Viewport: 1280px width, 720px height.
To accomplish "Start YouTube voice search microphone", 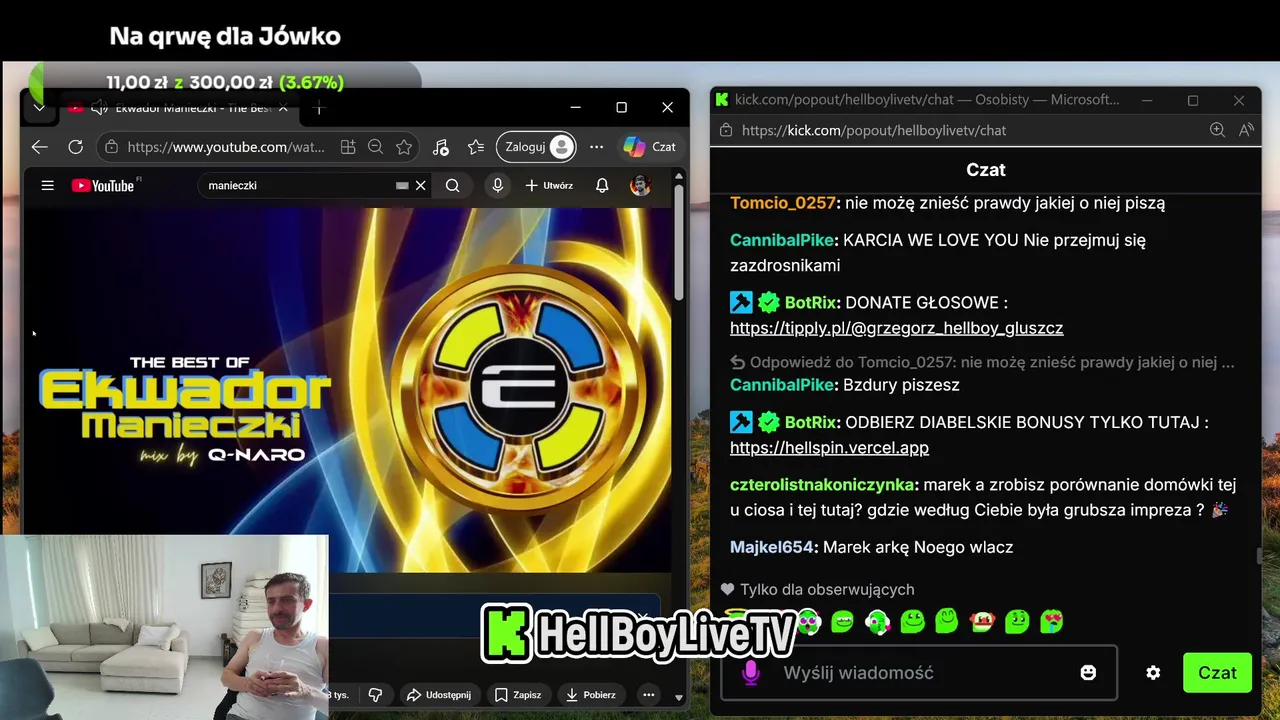I will point(497,185).
